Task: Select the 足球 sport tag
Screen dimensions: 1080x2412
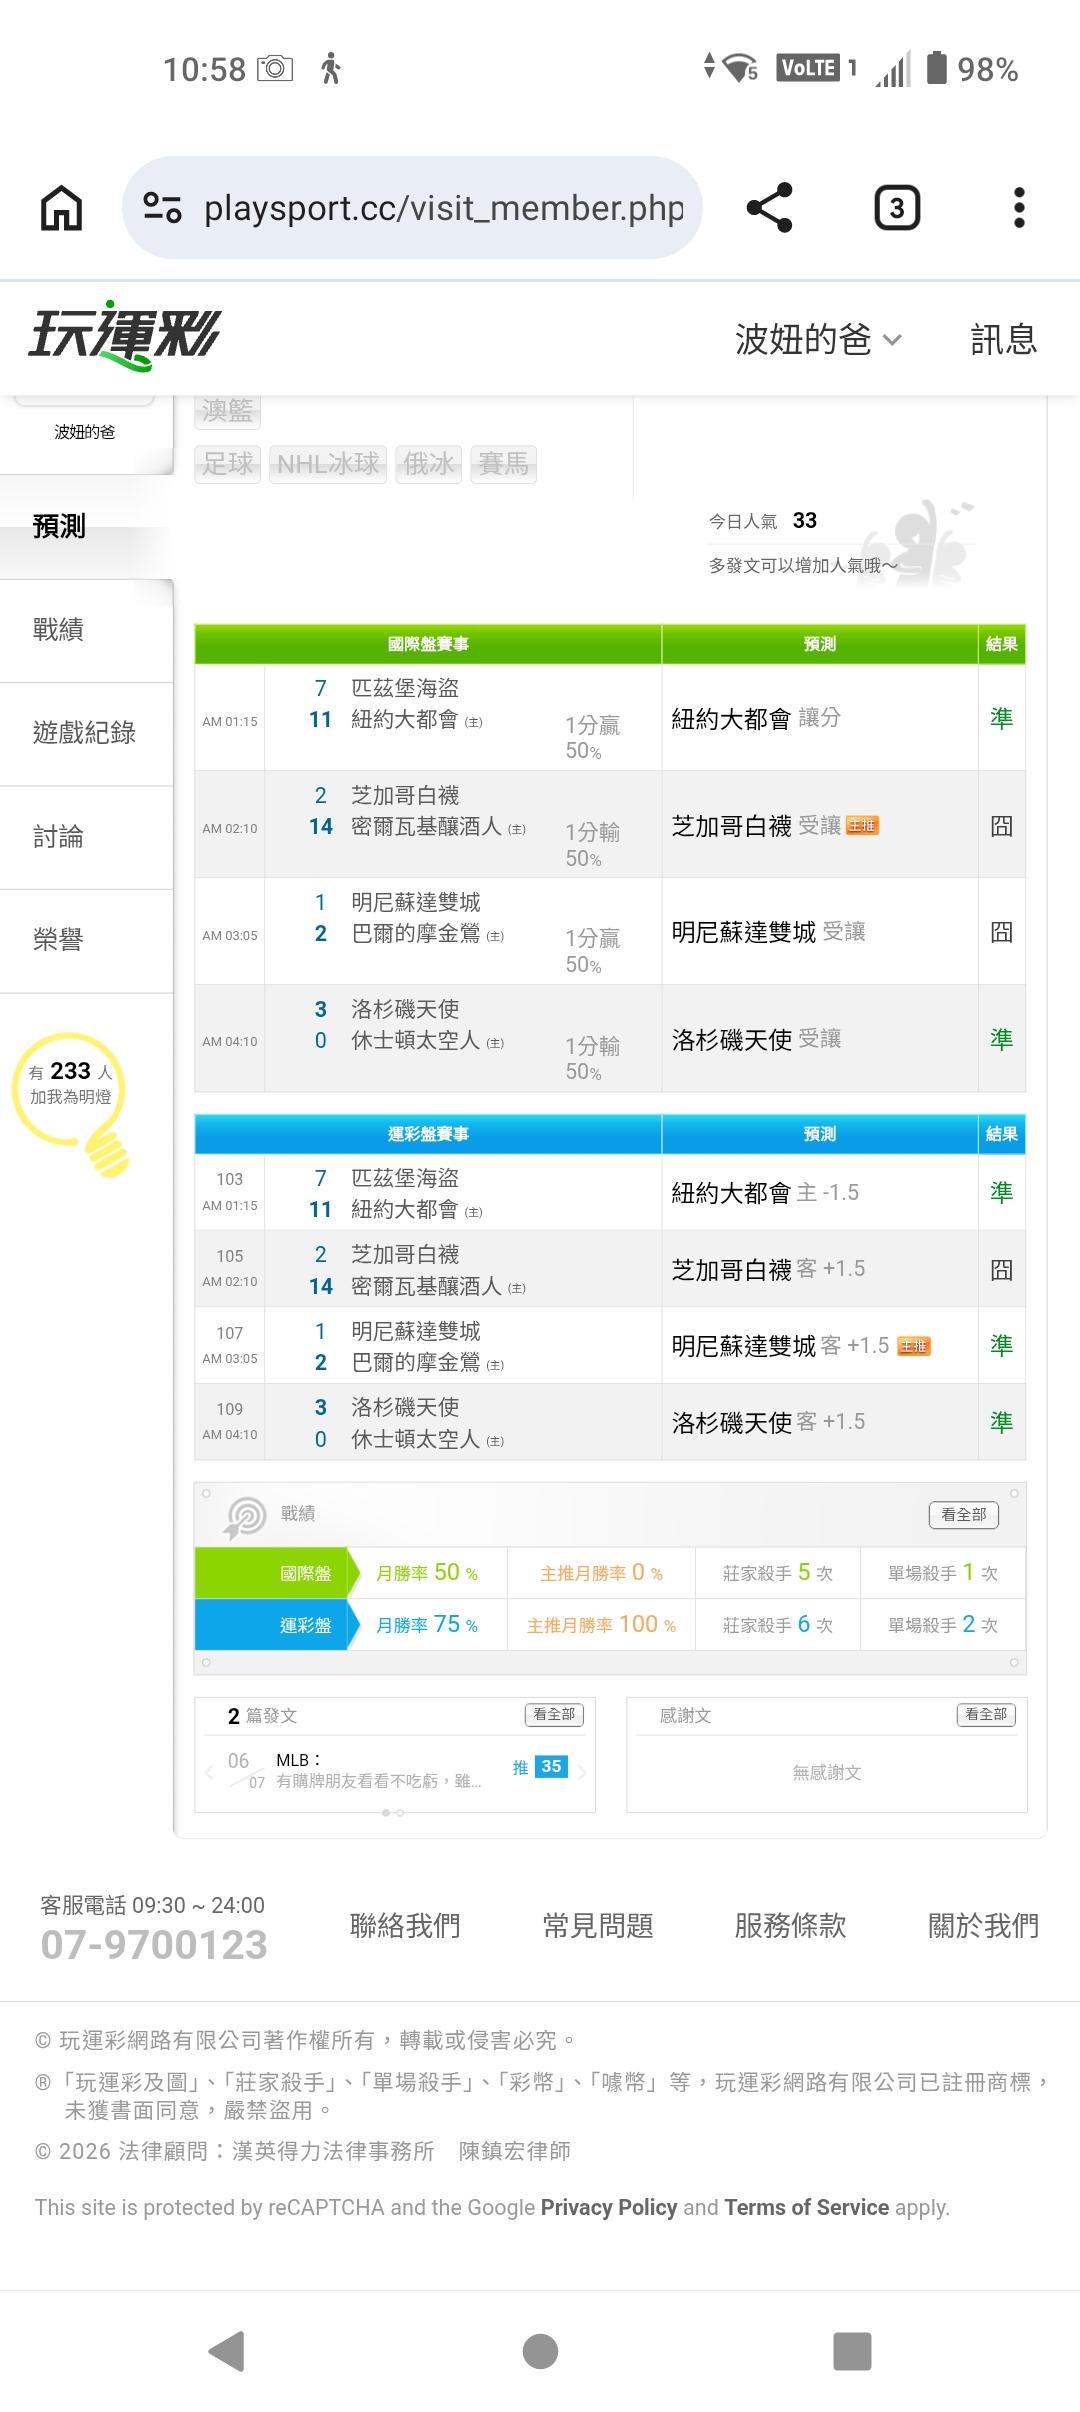Action: pos(228,464)
